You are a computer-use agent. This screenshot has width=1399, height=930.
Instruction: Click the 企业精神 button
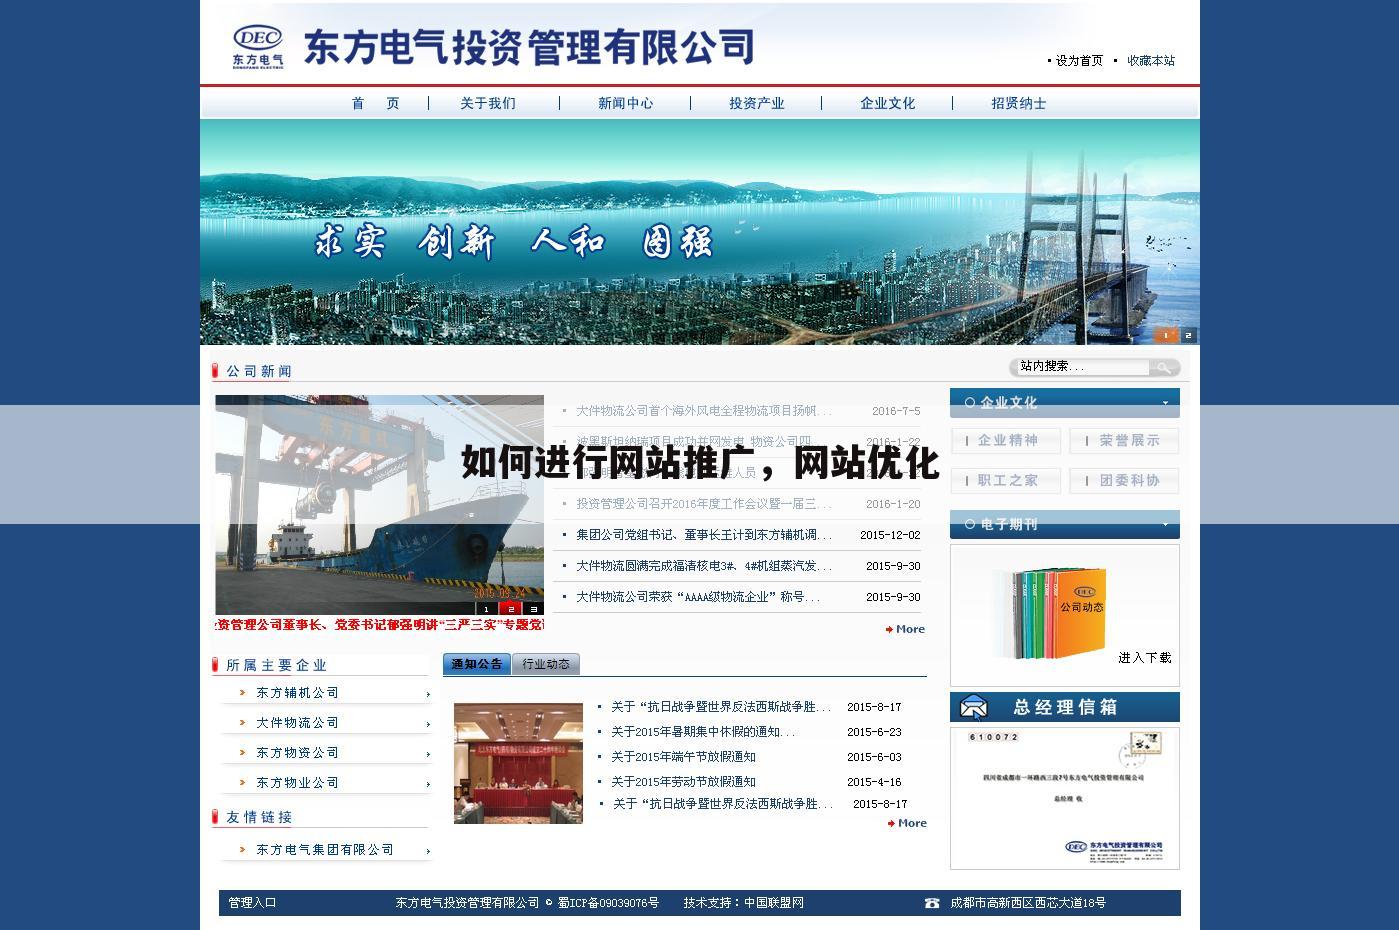[1008, 441]
